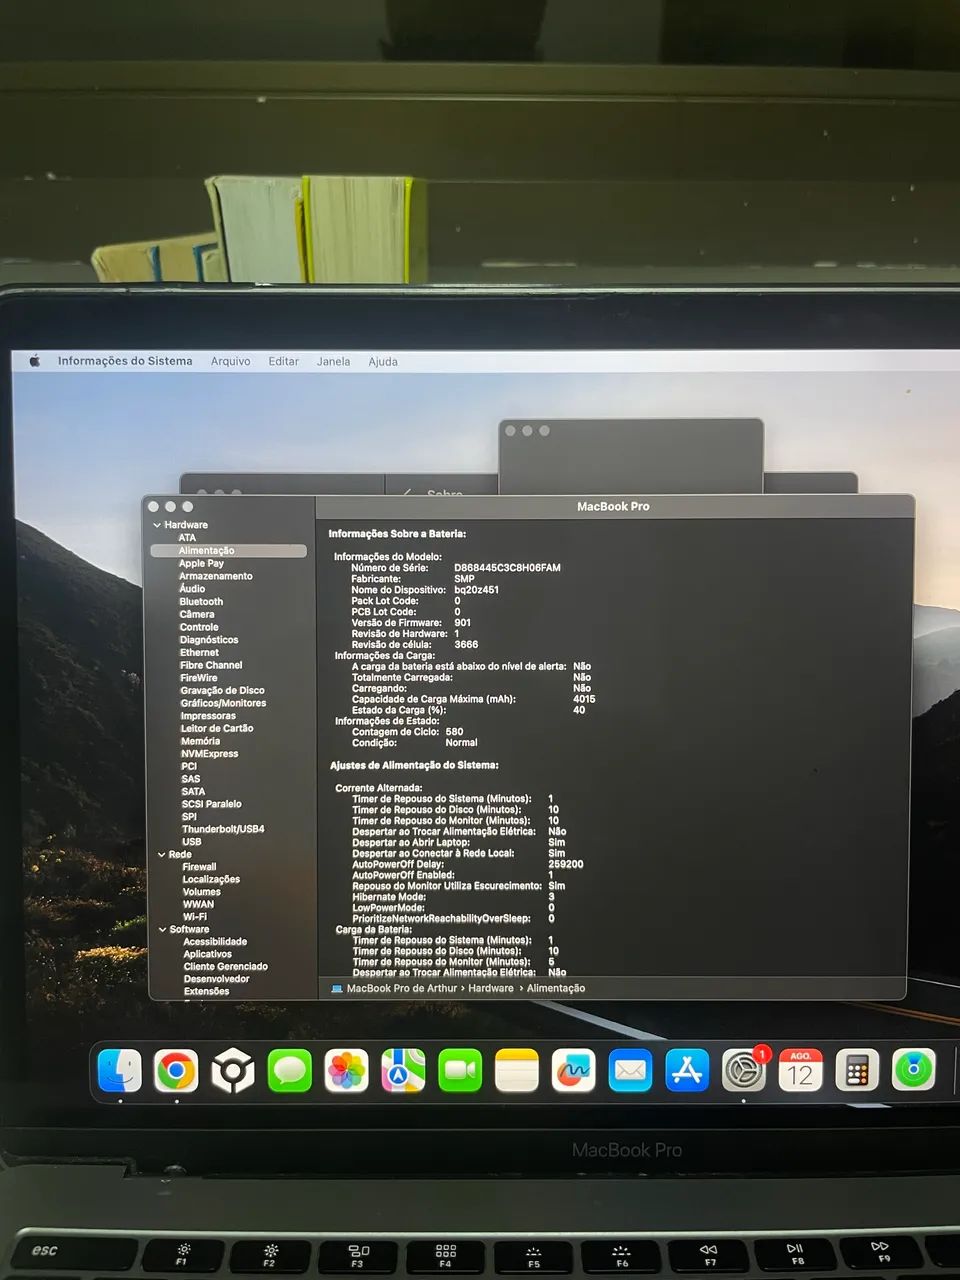Click Hardware in the bottom path bar
The height and width of the screenshot is (1280, 960).
point(491,988)
